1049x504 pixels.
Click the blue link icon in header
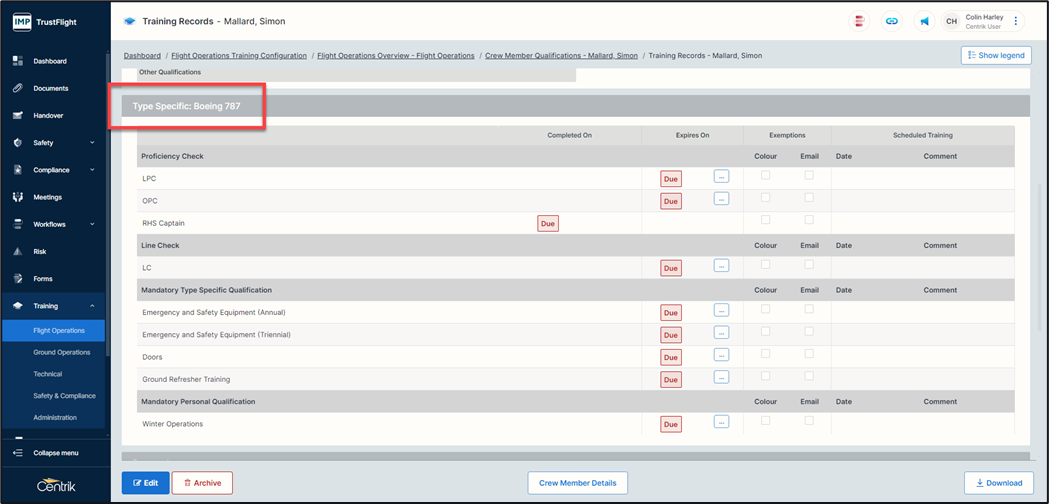tap(892, 21)
